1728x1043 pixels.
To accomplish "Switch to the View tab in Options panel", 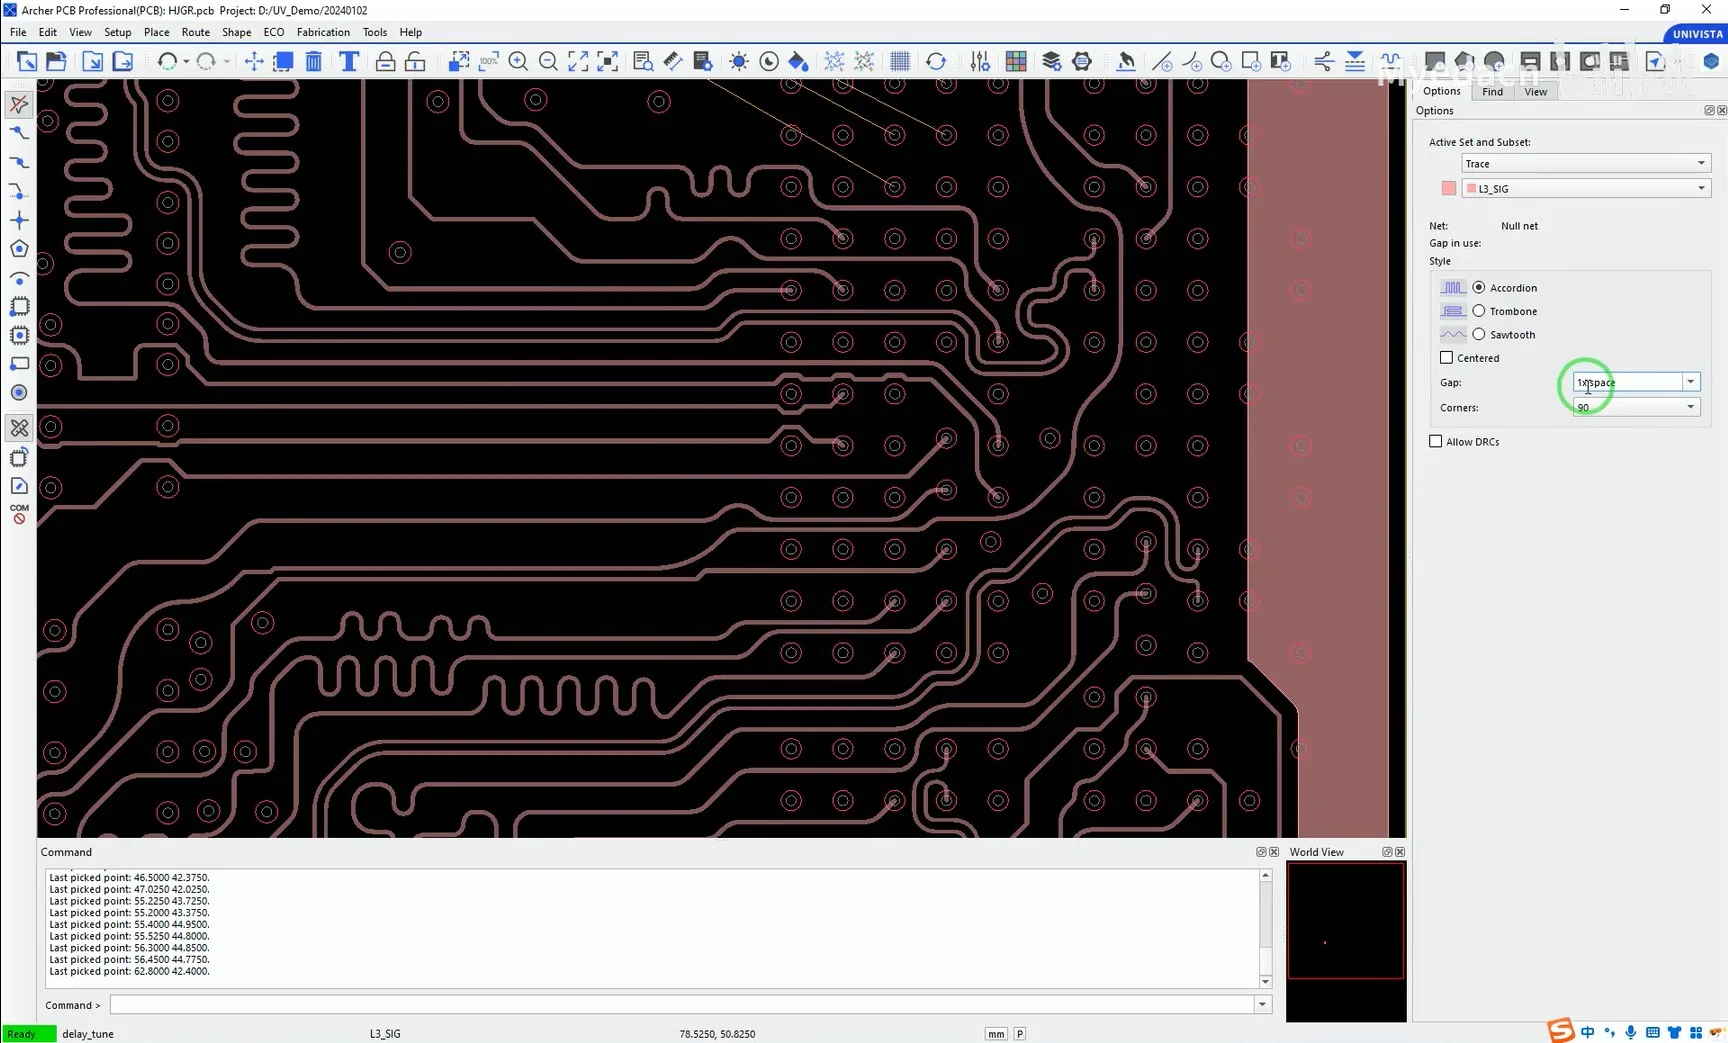I will [x=1535, y=91].
